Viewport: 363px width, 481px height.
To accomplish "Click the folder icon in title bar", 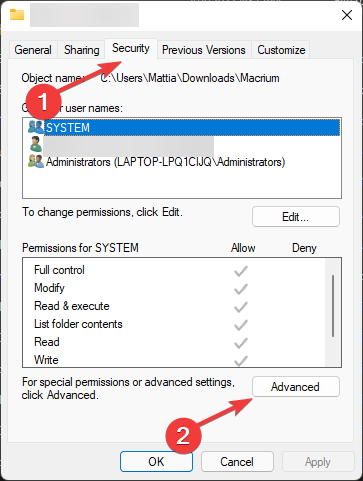I will pyautogui.click(x=17, y=15).
